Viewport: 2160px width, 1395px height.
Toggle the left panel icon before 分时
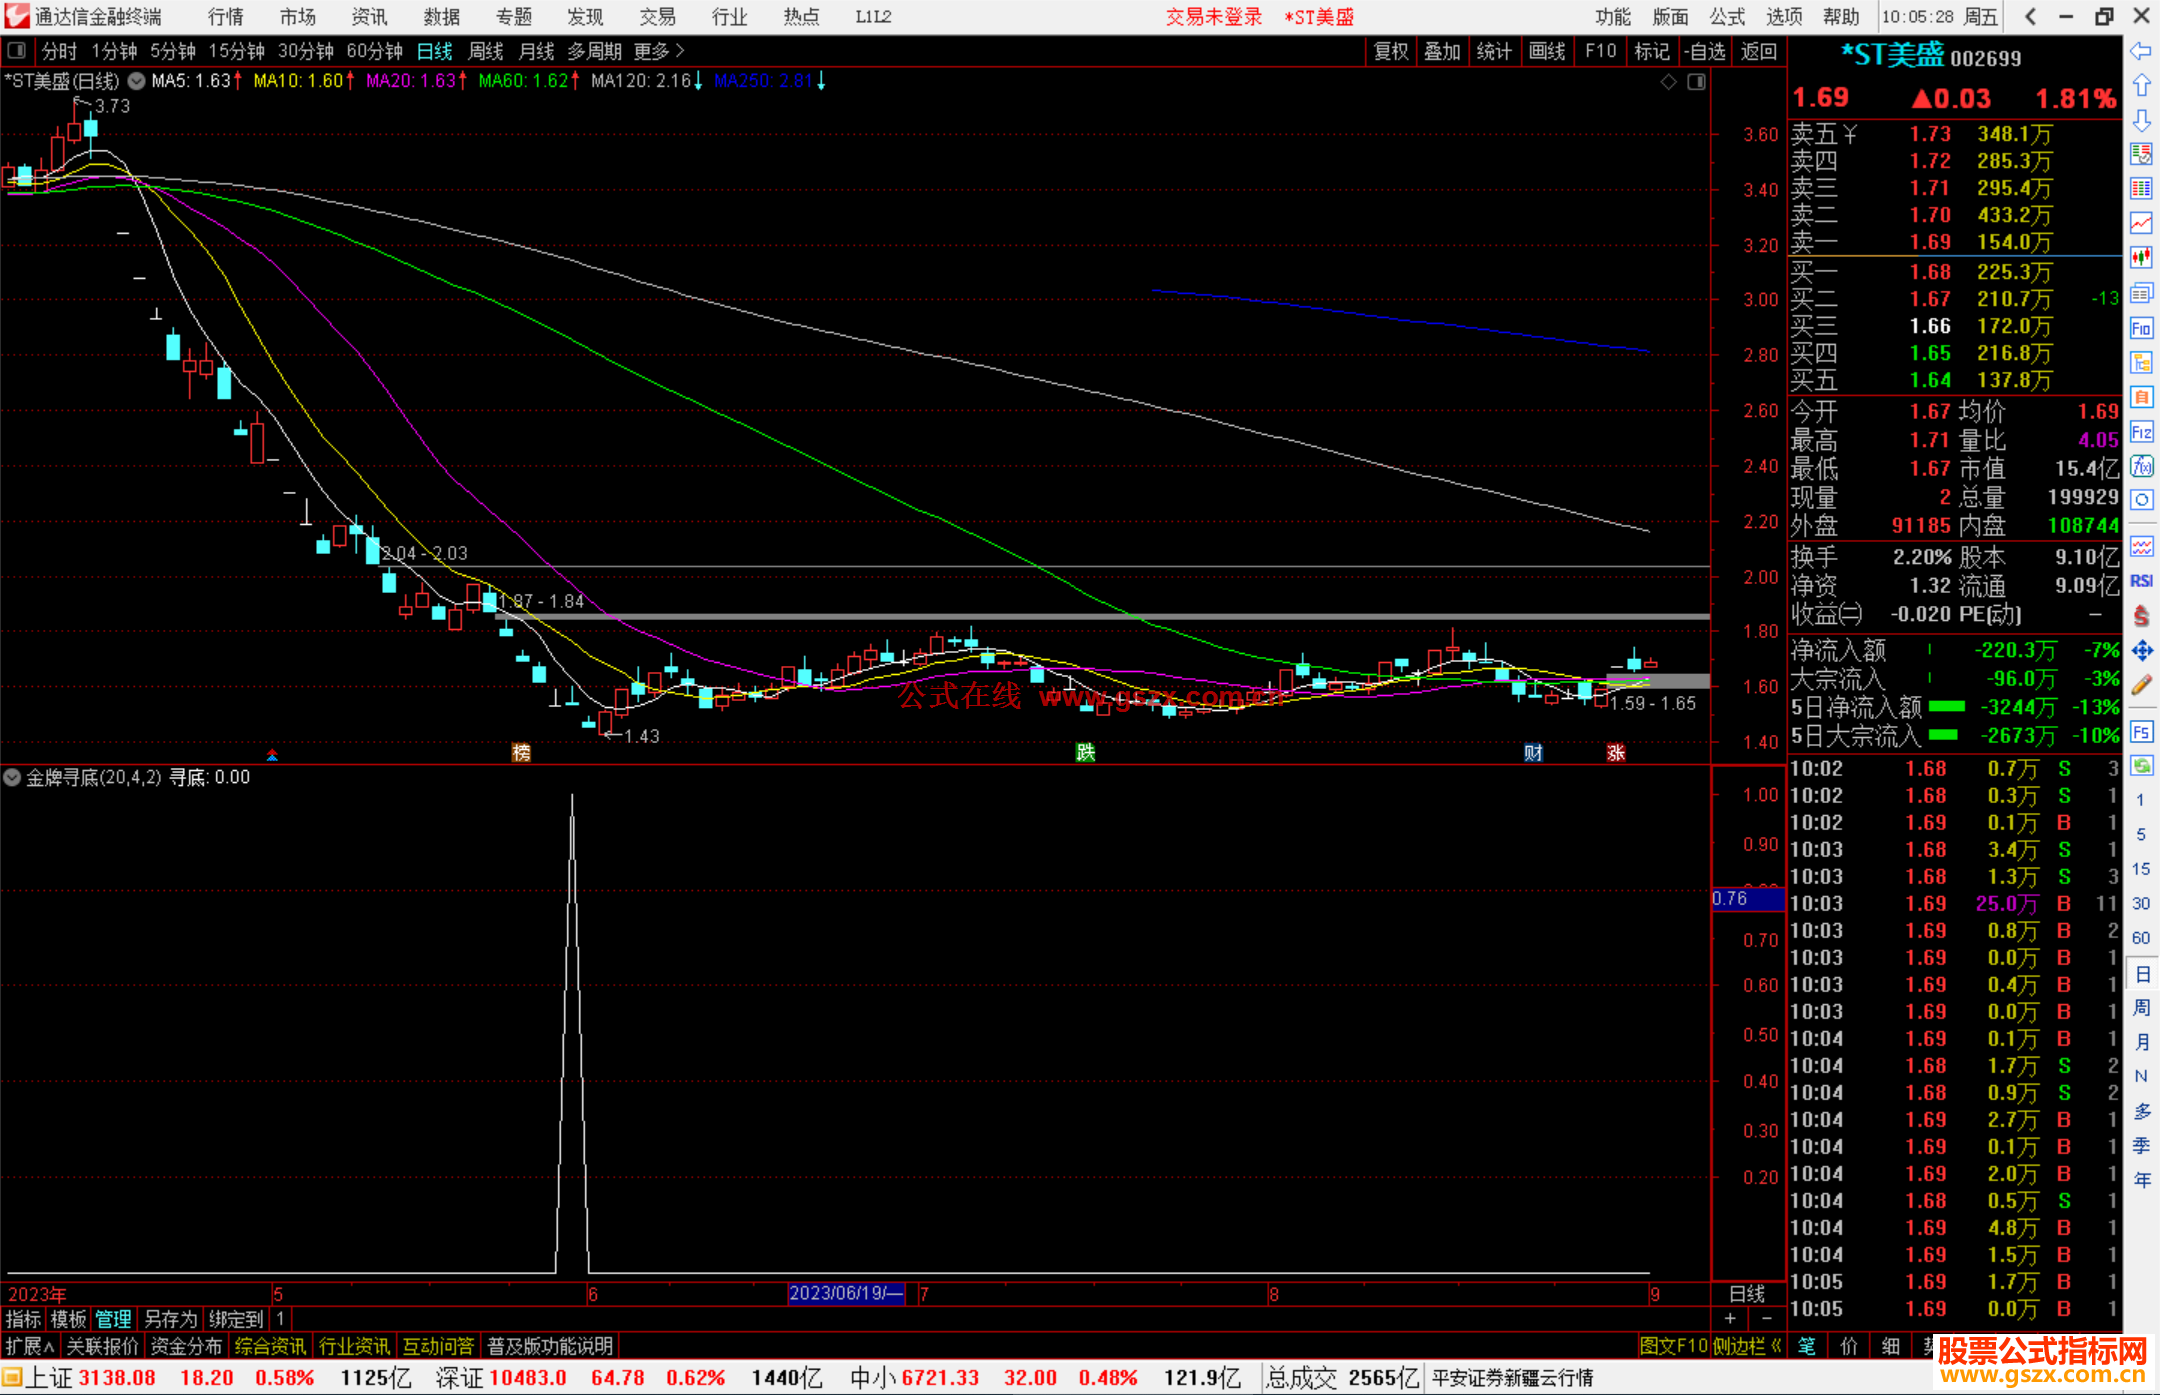[17, 50]
